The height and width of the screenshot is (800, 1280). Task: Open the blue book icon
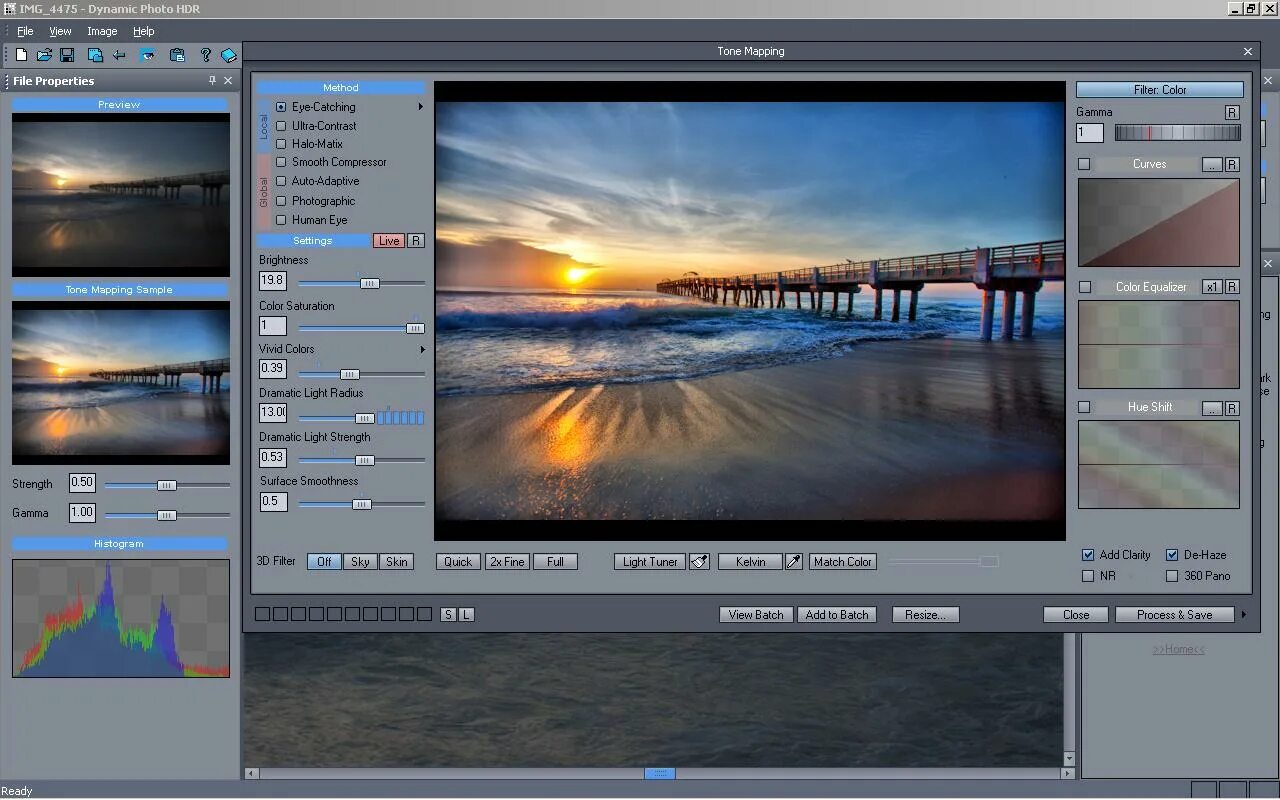228,55
